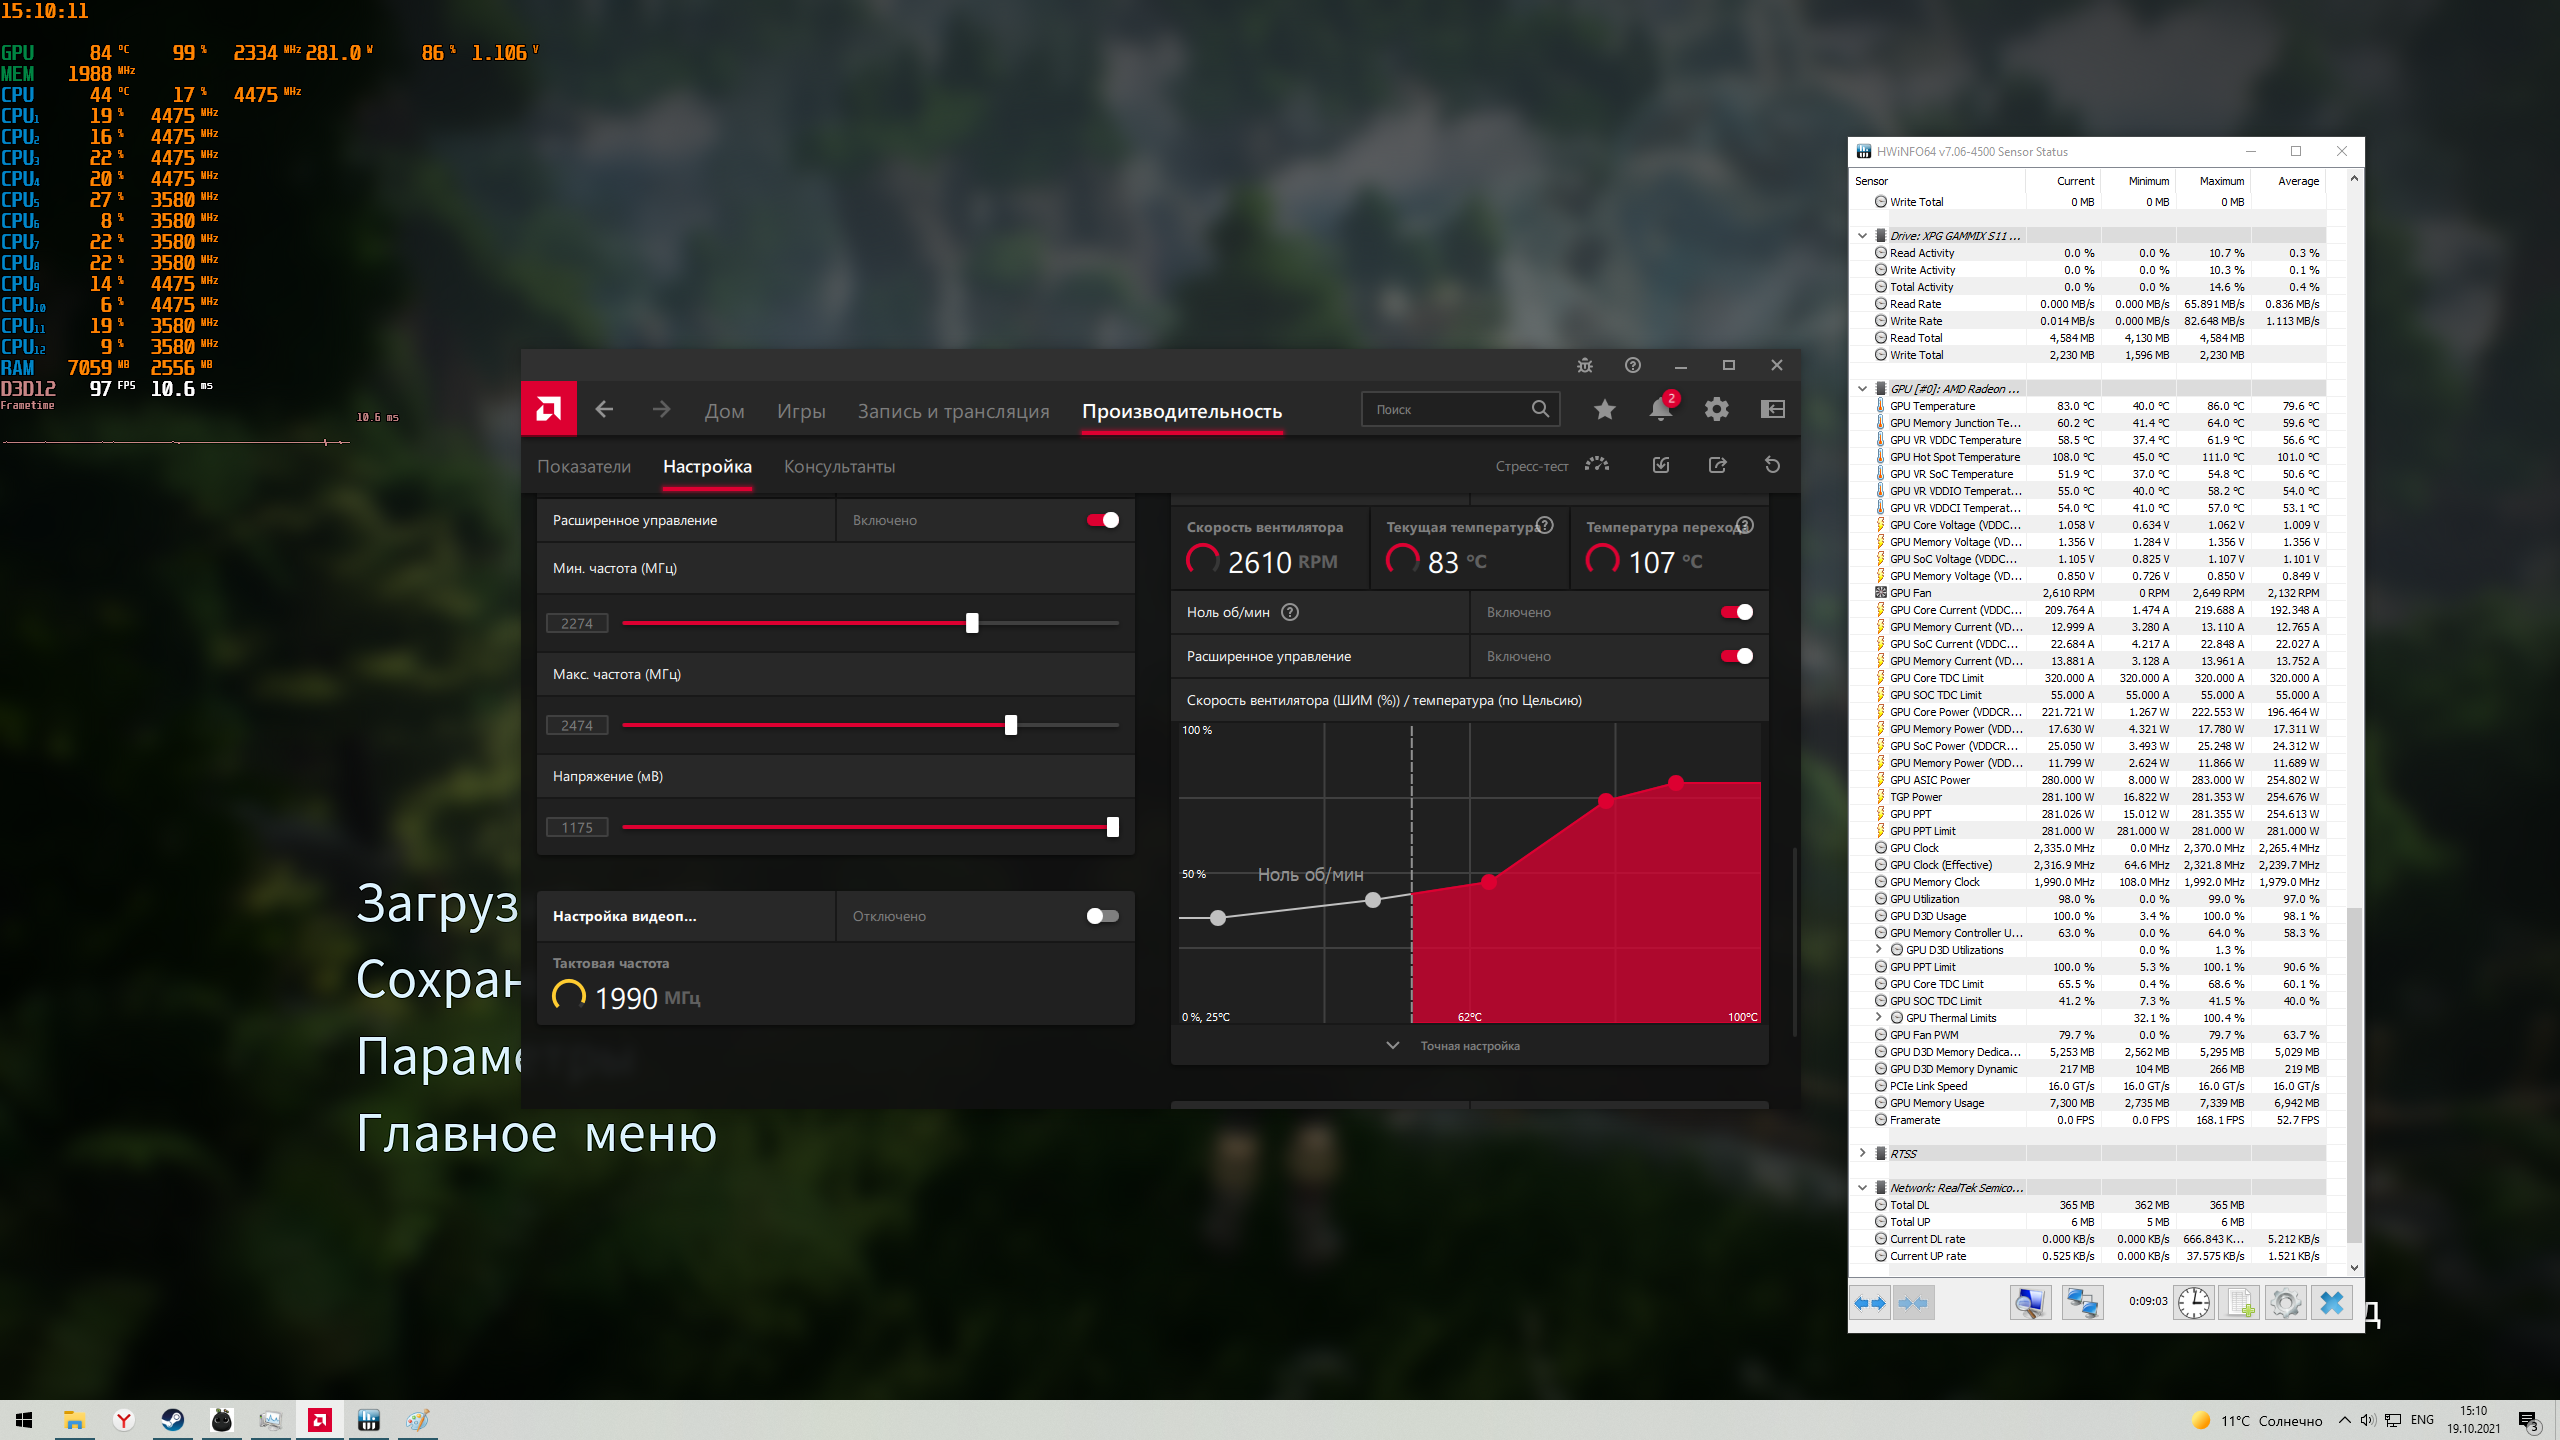Click the max frequency slider handle

point(1011,725)
